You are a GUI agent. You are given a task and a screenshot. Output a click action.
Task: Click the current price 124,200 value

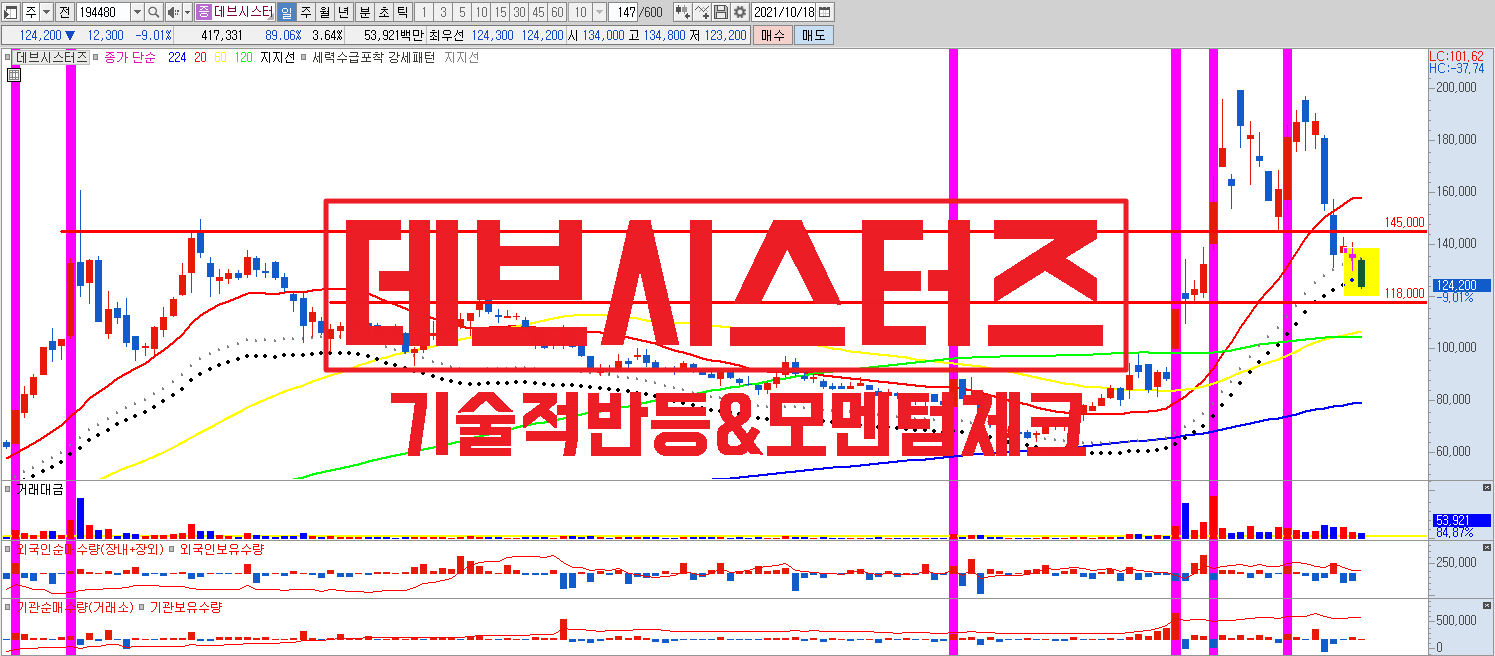pos(40,35)
